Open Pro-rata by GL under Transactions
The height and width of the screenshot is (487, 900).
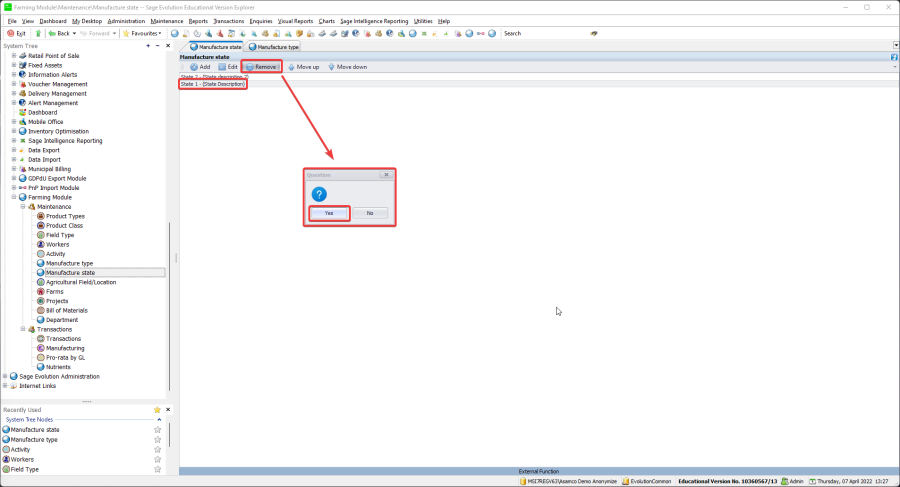(x=66, y=357)
